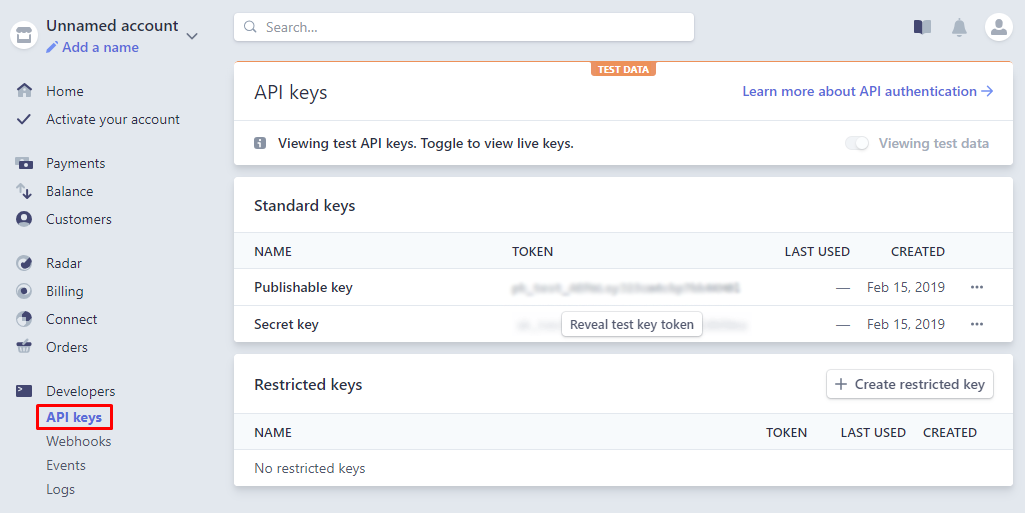Open more options for Secret key

click(x=977, y=324)
